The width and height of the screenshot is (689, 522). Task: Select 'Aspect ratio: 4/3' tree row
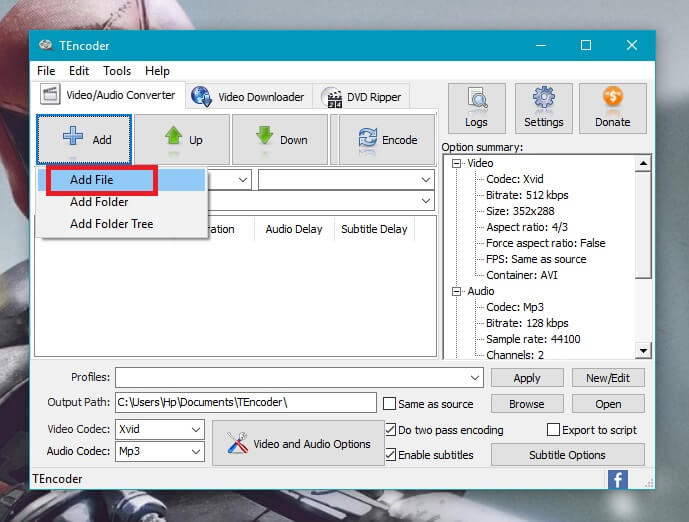tap(527, 227)
